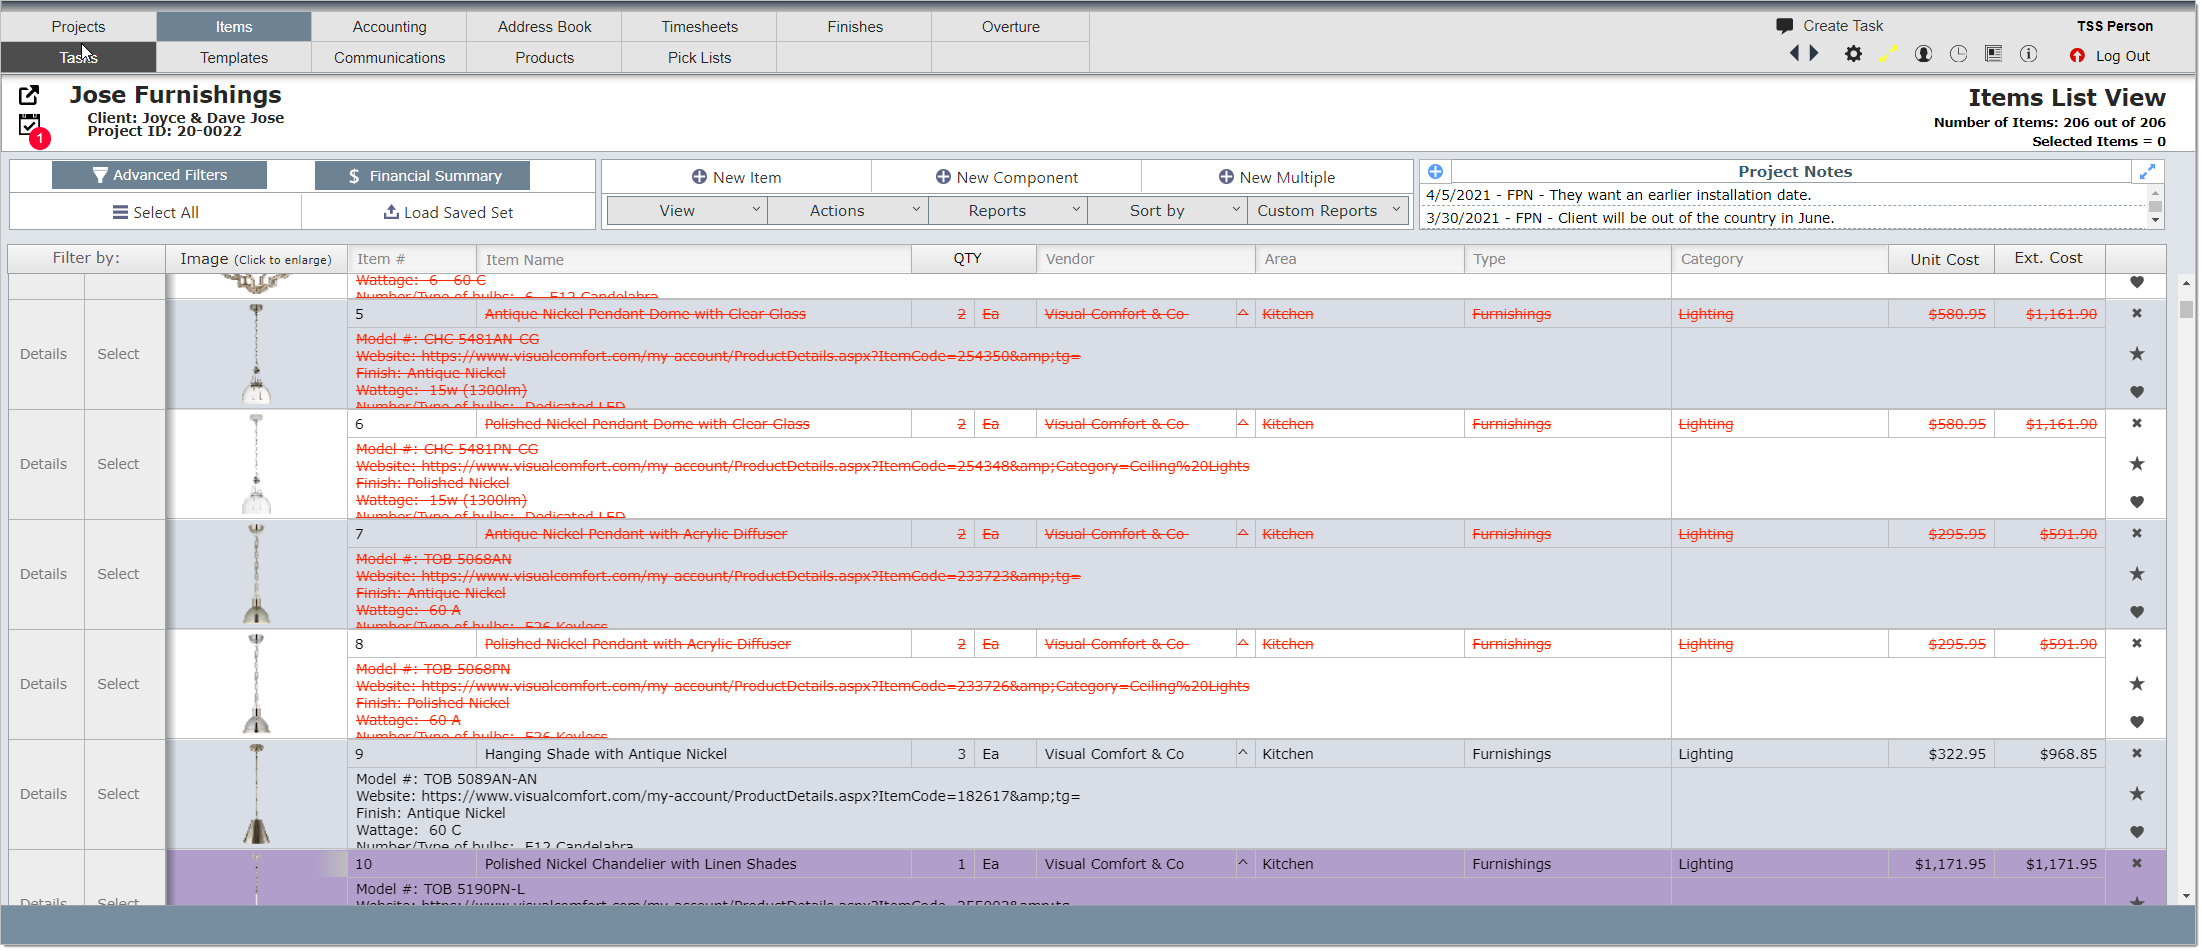
Task: Click the yellow expand arrows icon
Action: pos(1888,54)
